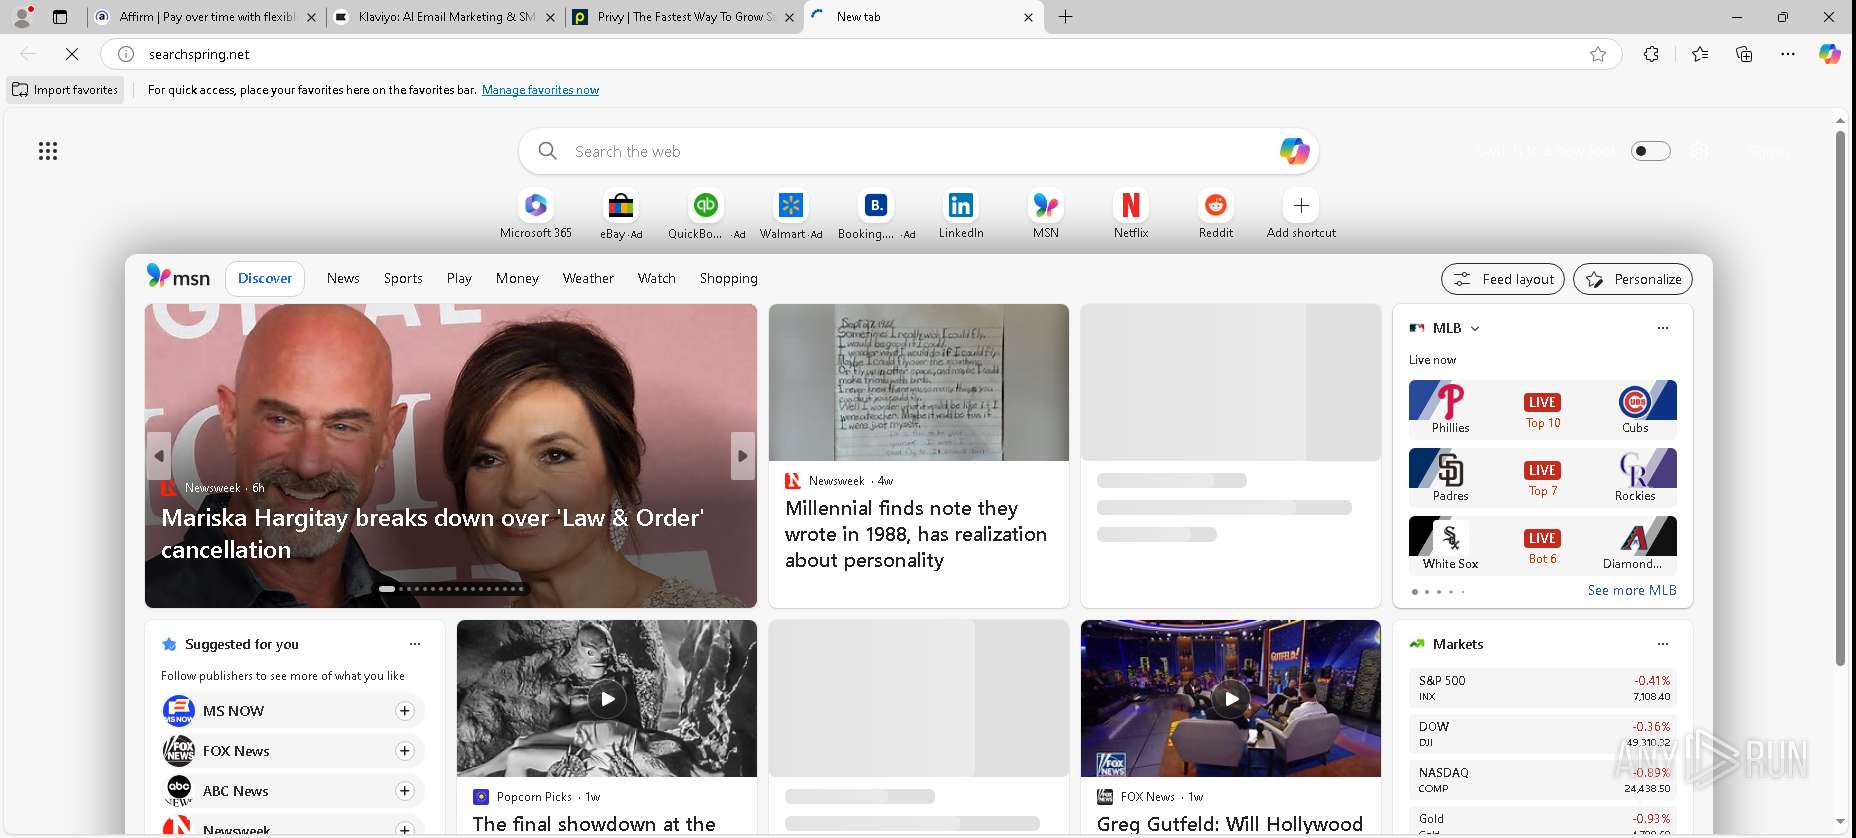This screenshot has width=1856, height=838.
Task: Open the eBay shortcut tile
Action: pos(621,214)
